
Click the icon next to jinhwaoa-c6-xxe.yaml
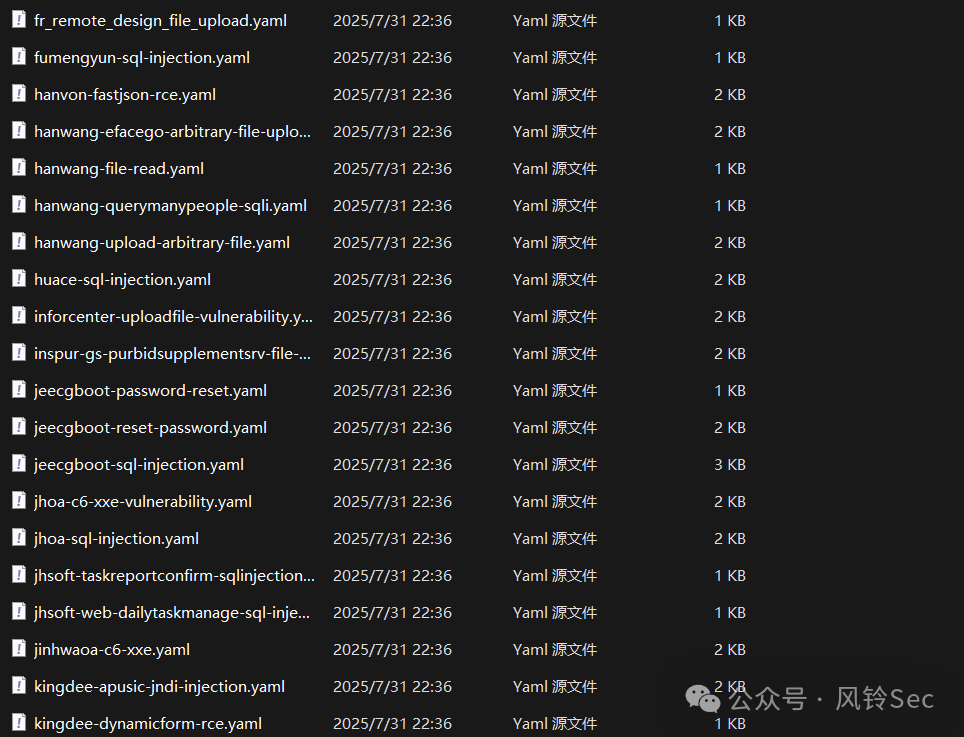[18, 649]
